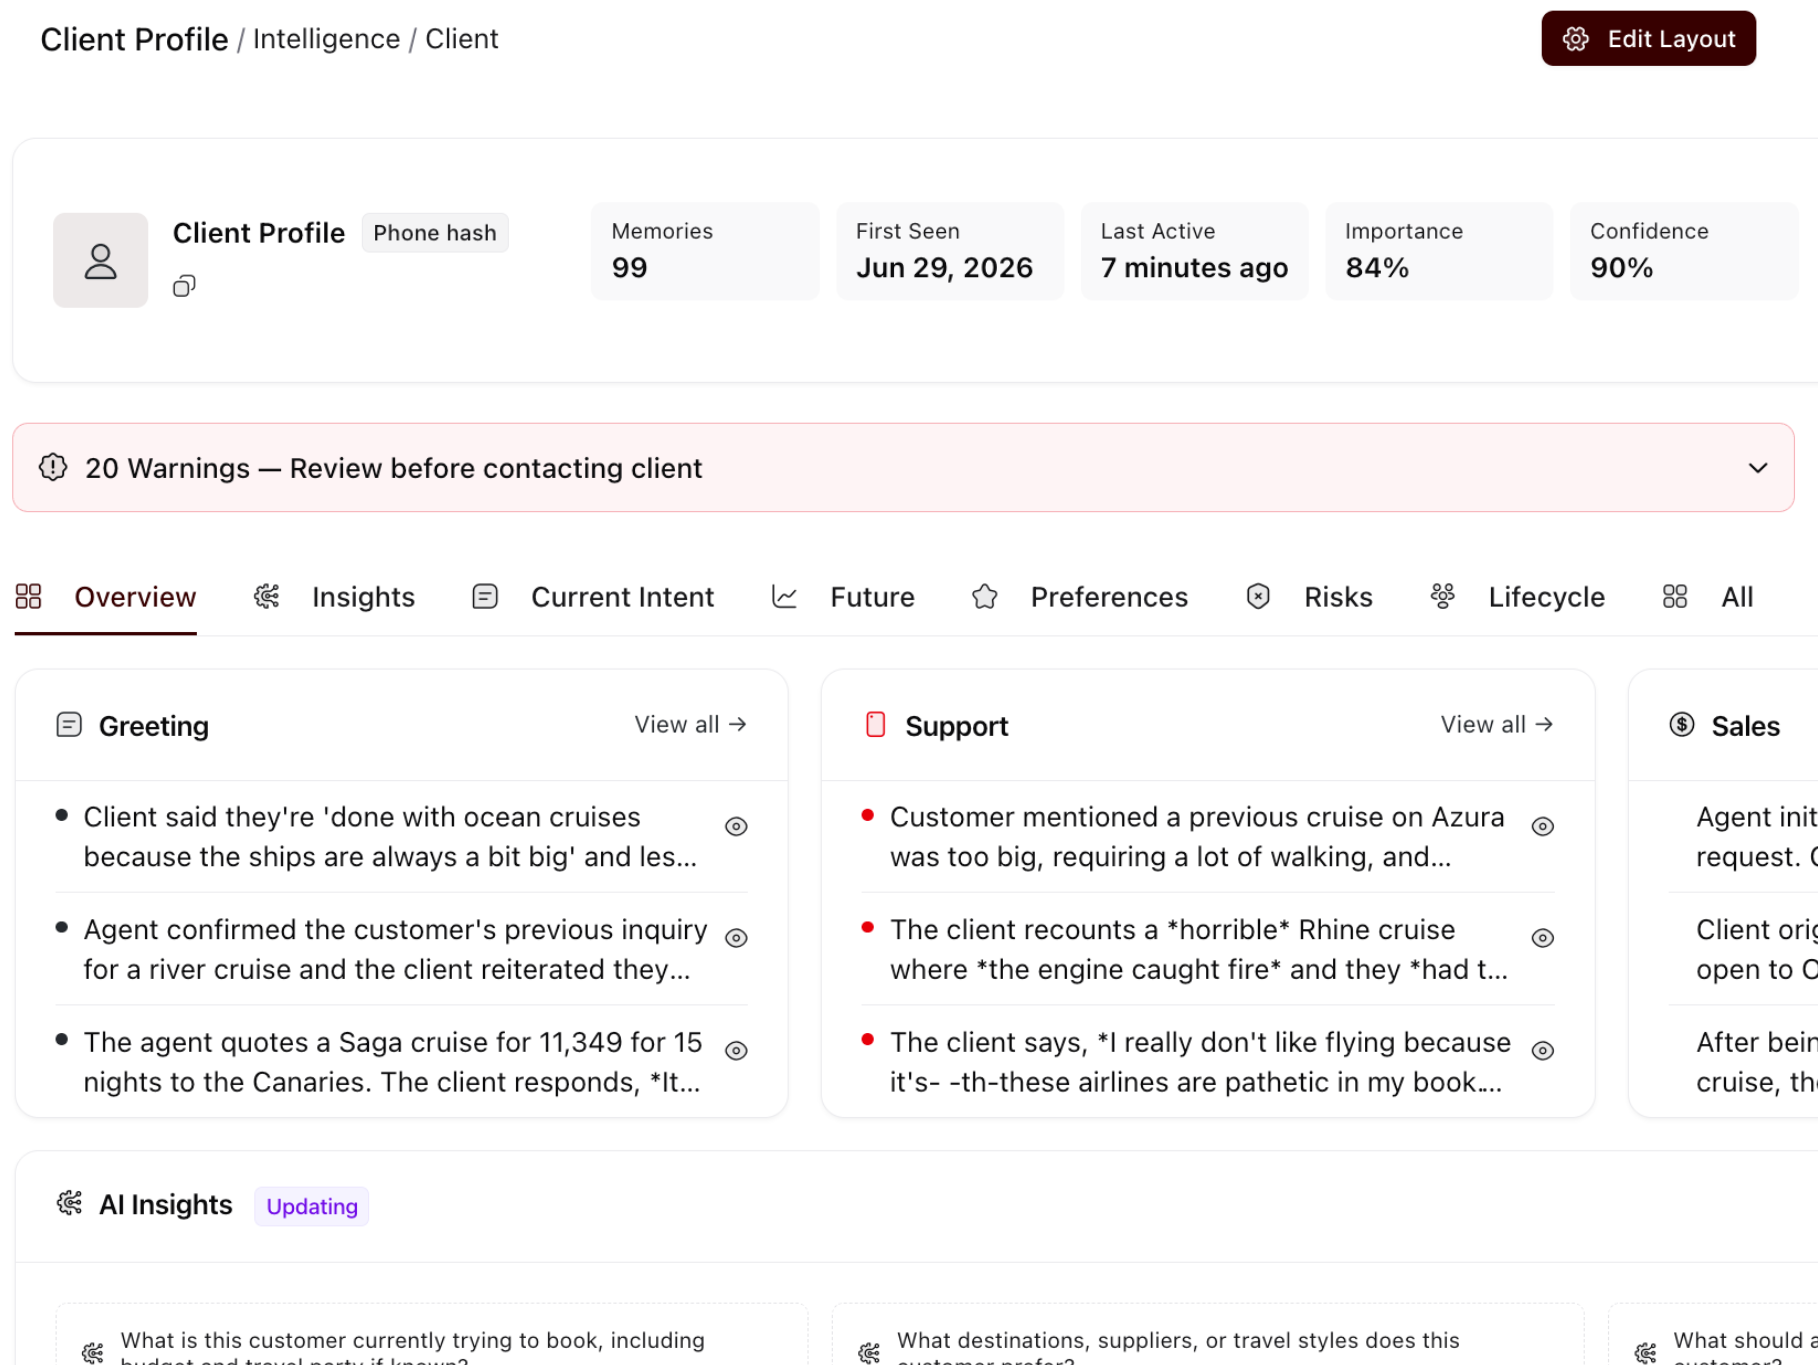Viewport: 1818px width, 1365px height.
Task: Switch to the Overview tab
Action: 106,597
